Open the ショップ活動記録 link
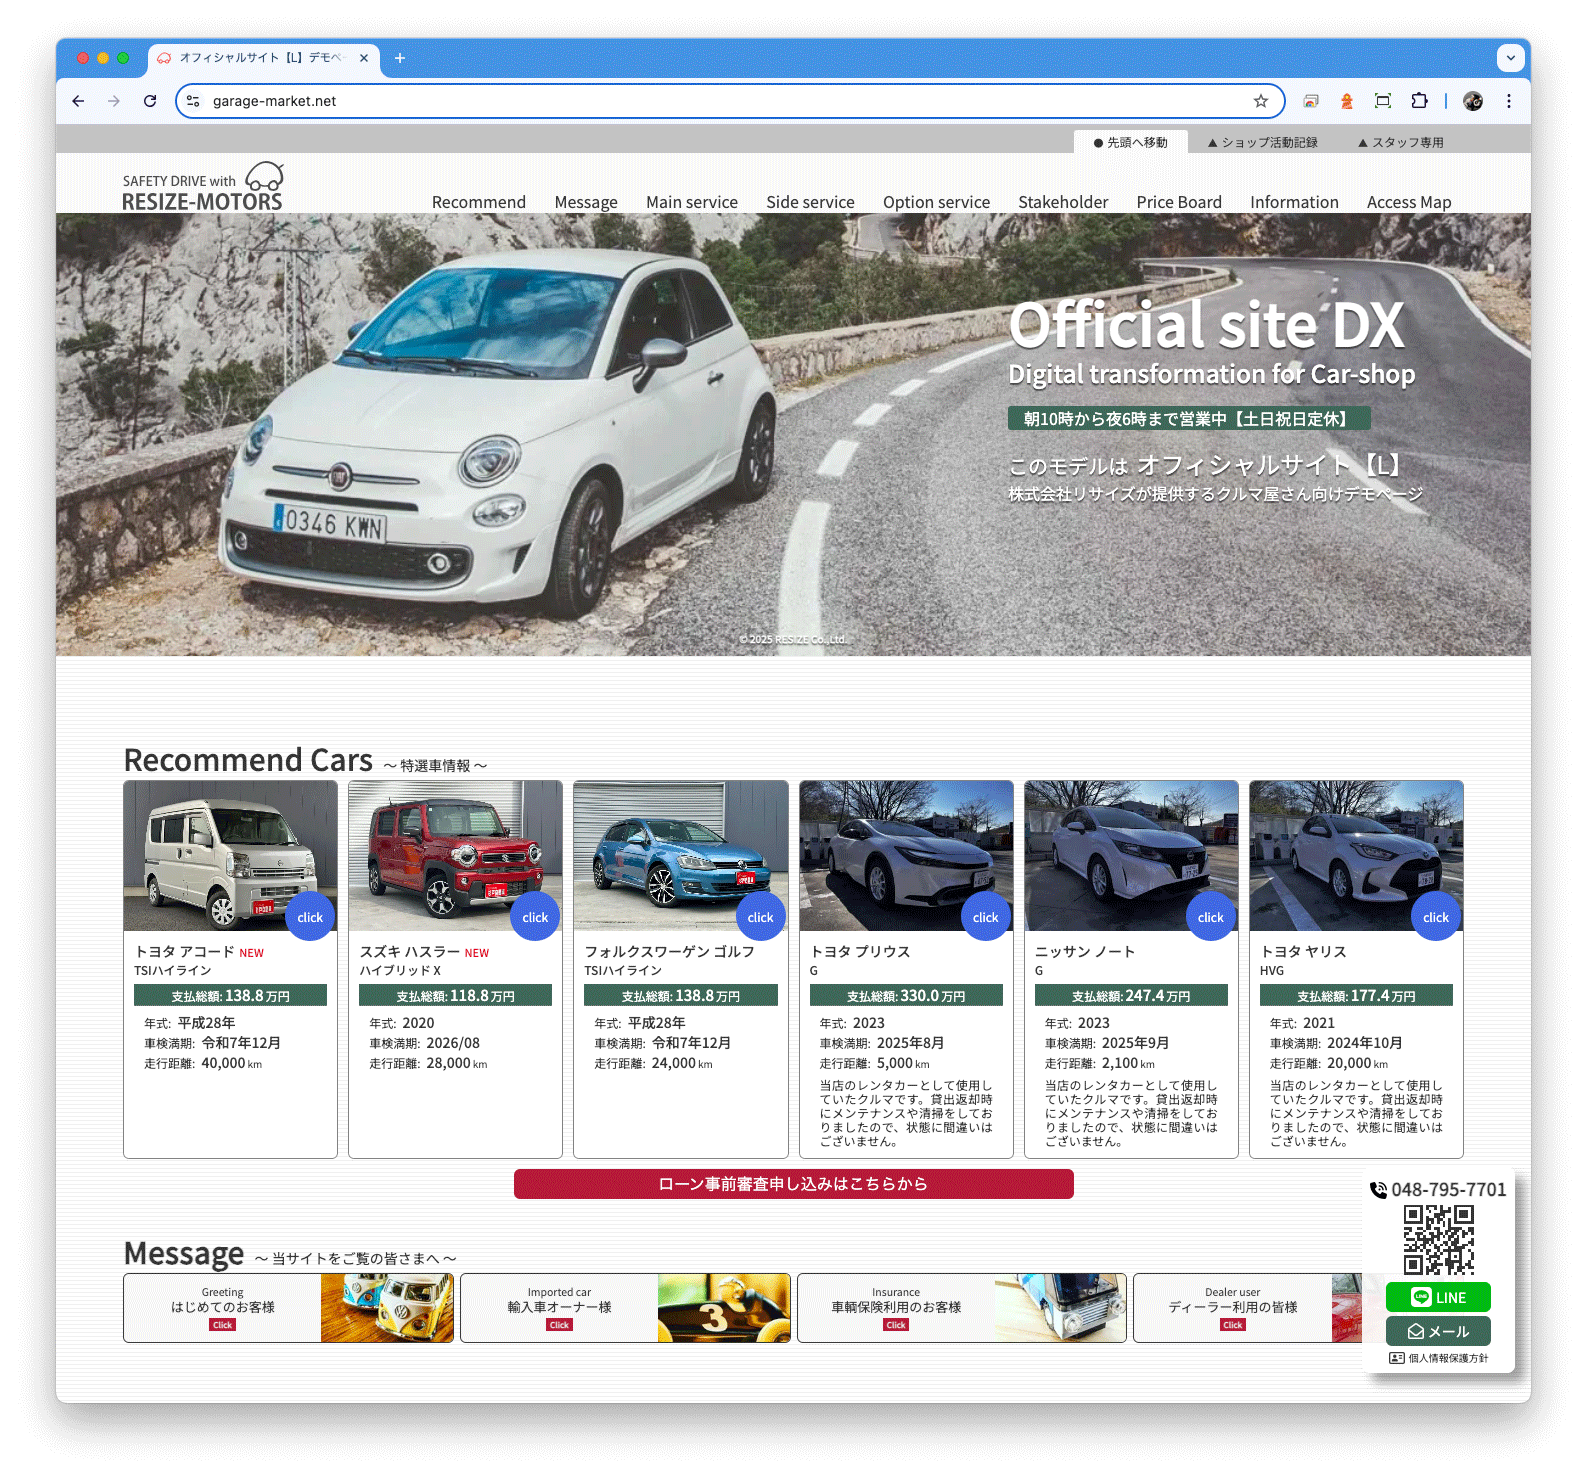1587x1477 pixels. 1263,142
